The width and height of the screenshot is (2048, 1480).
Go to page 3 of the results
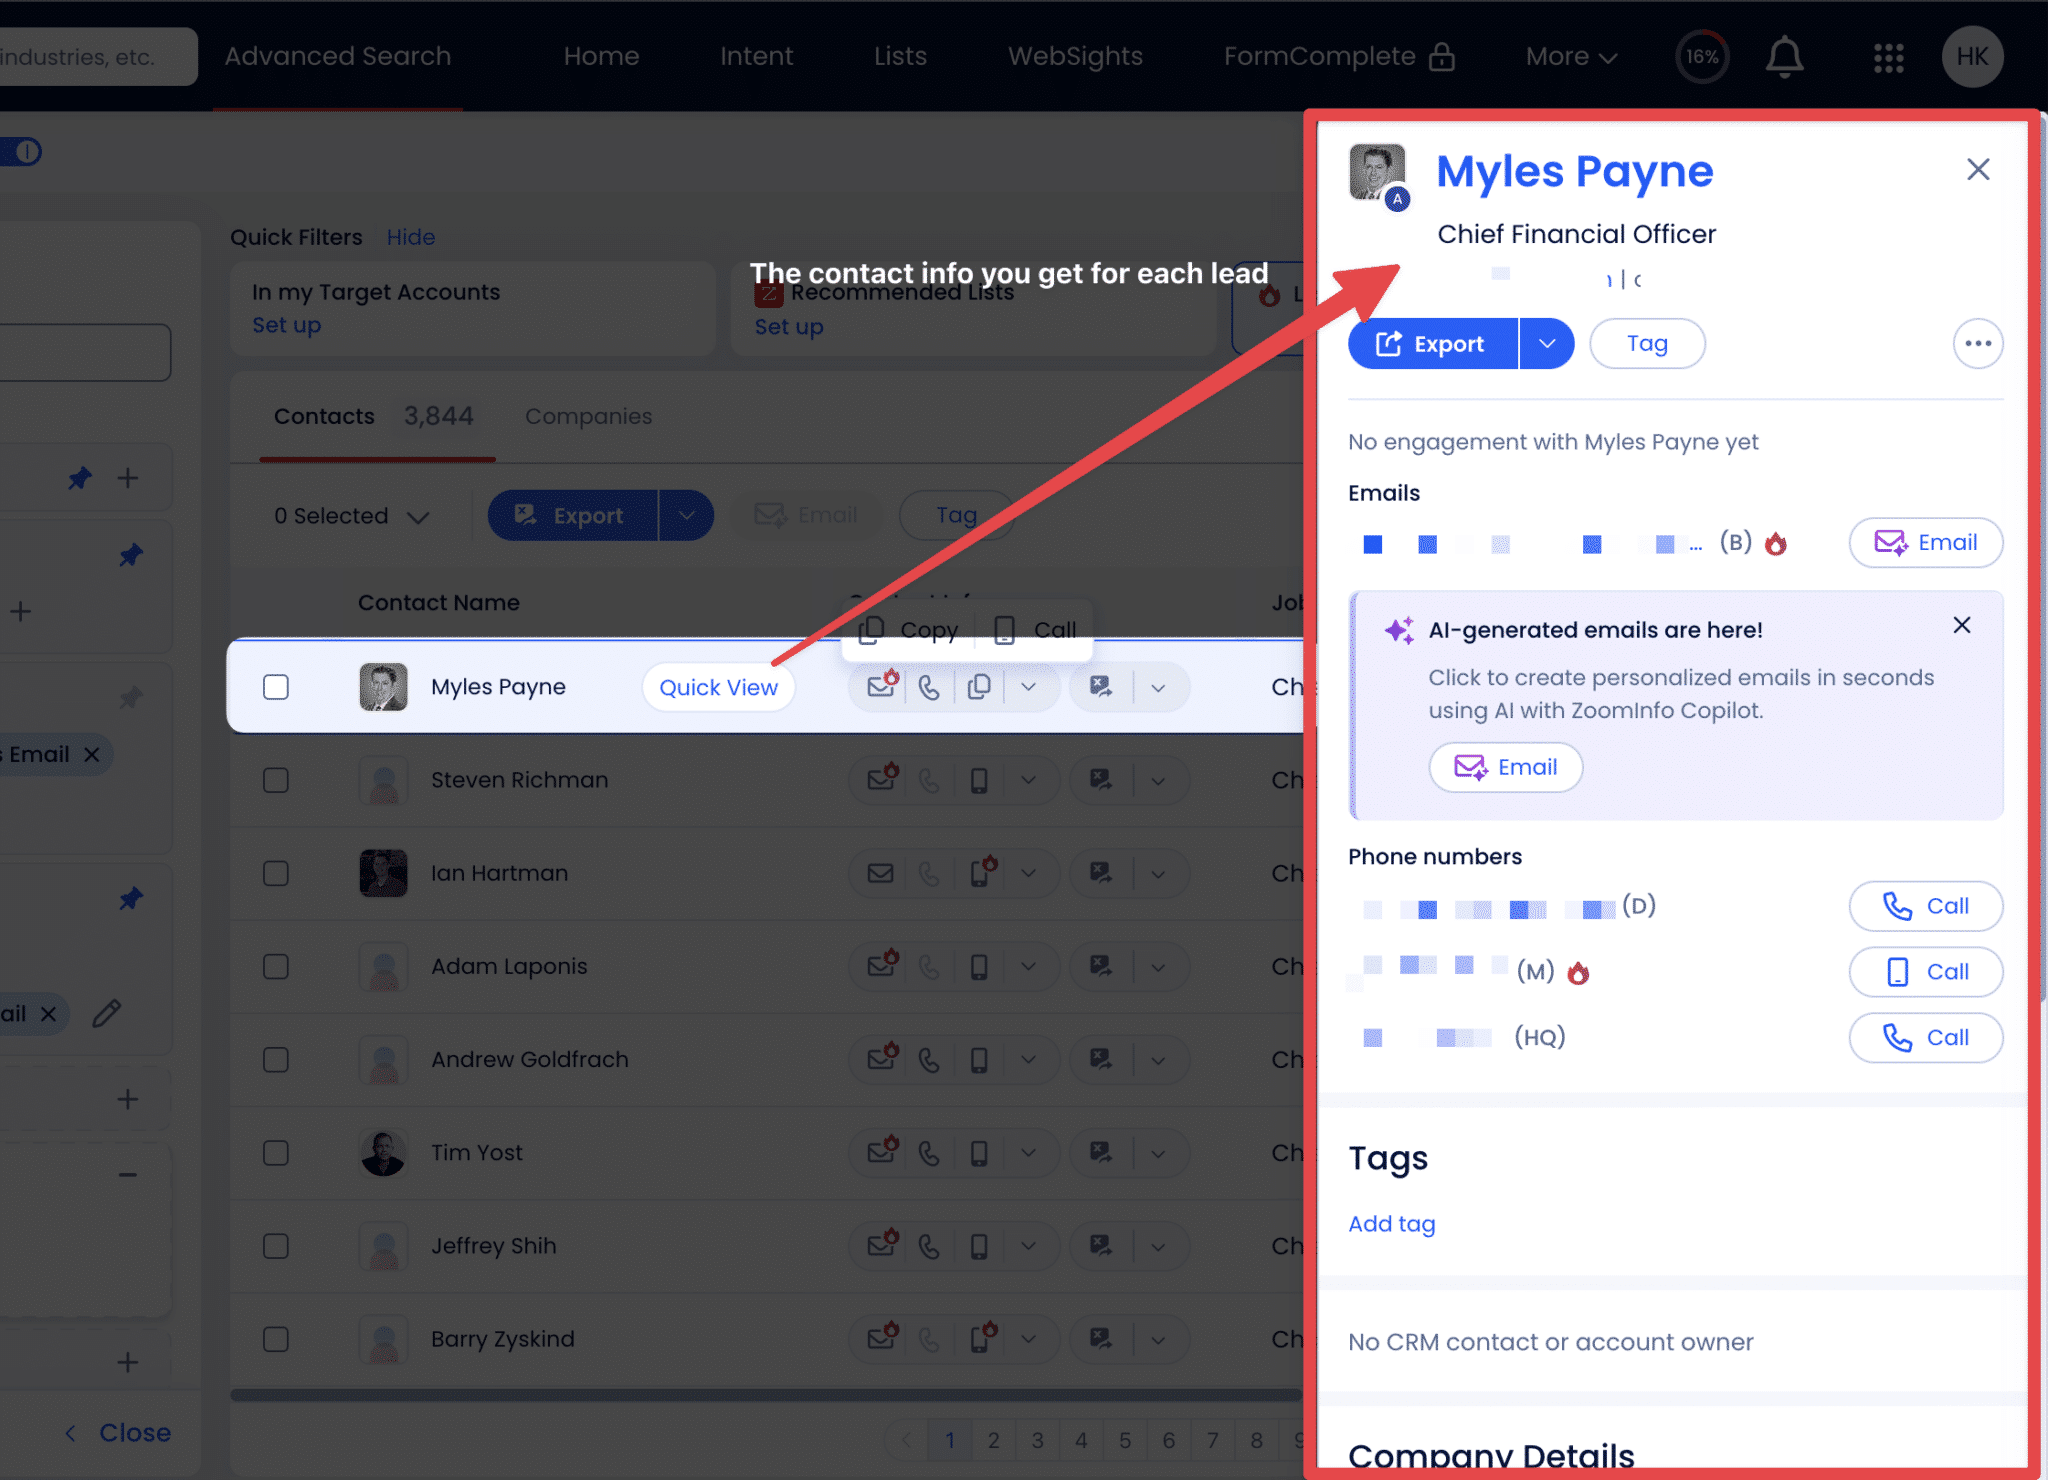click(x=1037, y=1440)
